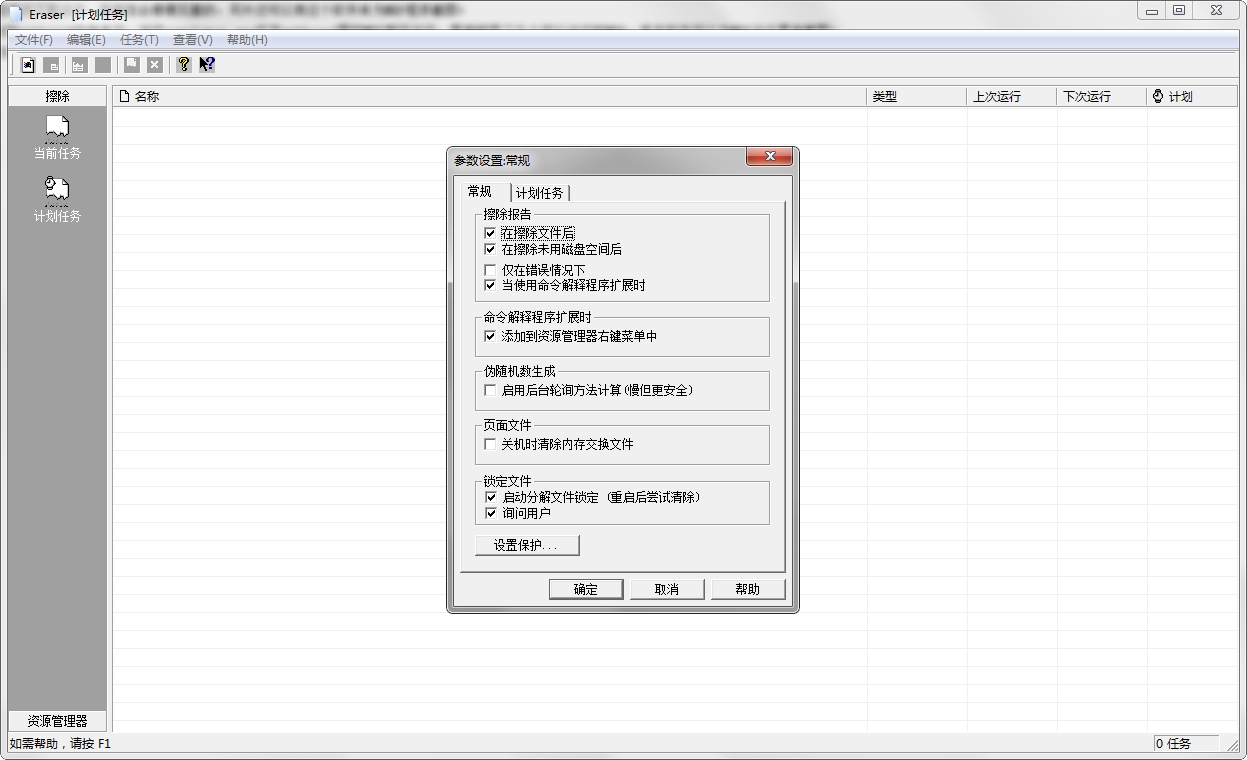Click the What's This context help icon
This screenshot has width=1247, height=760.
(207, 65)
